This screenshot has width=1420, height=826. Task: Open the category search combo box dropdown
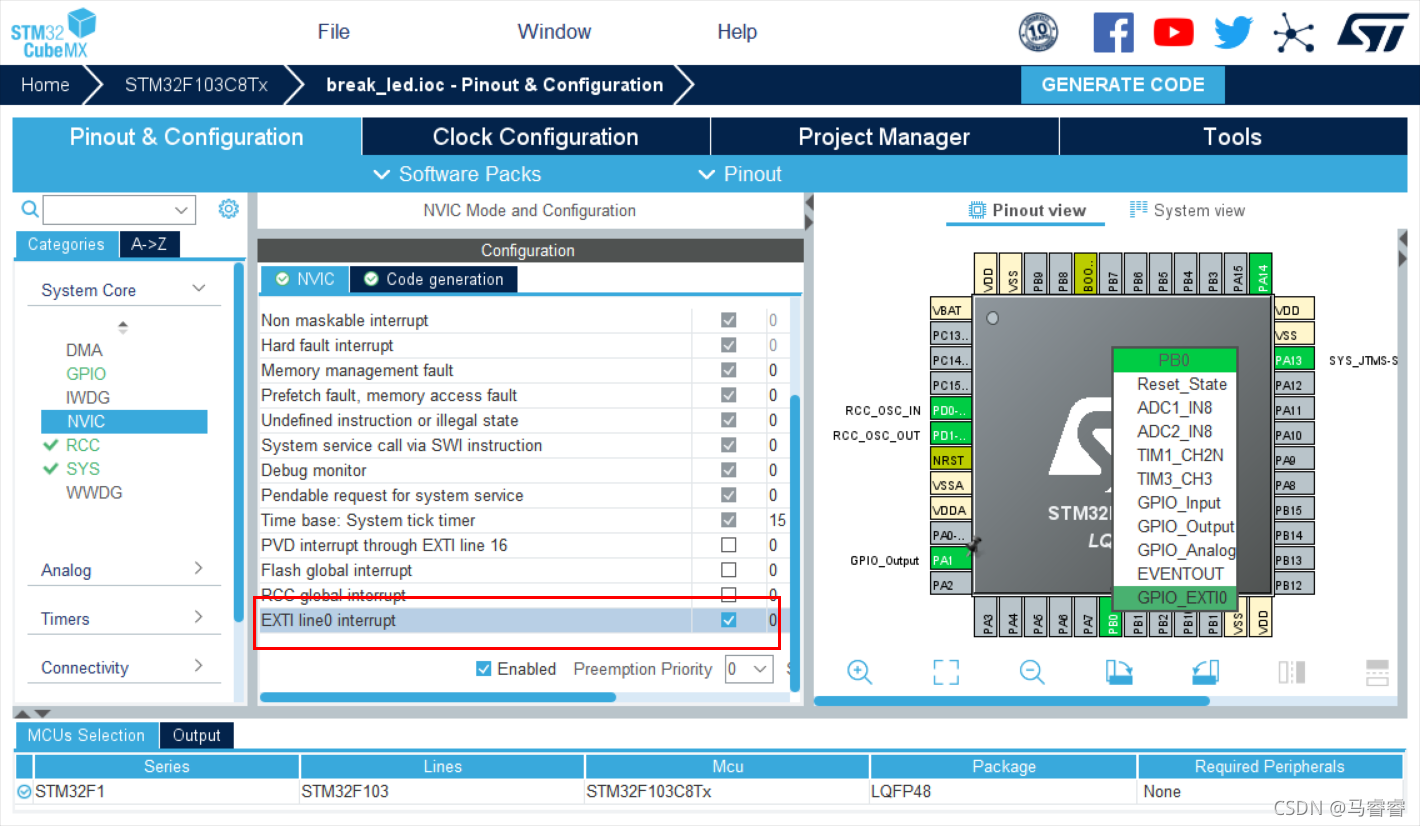(181, 210)
